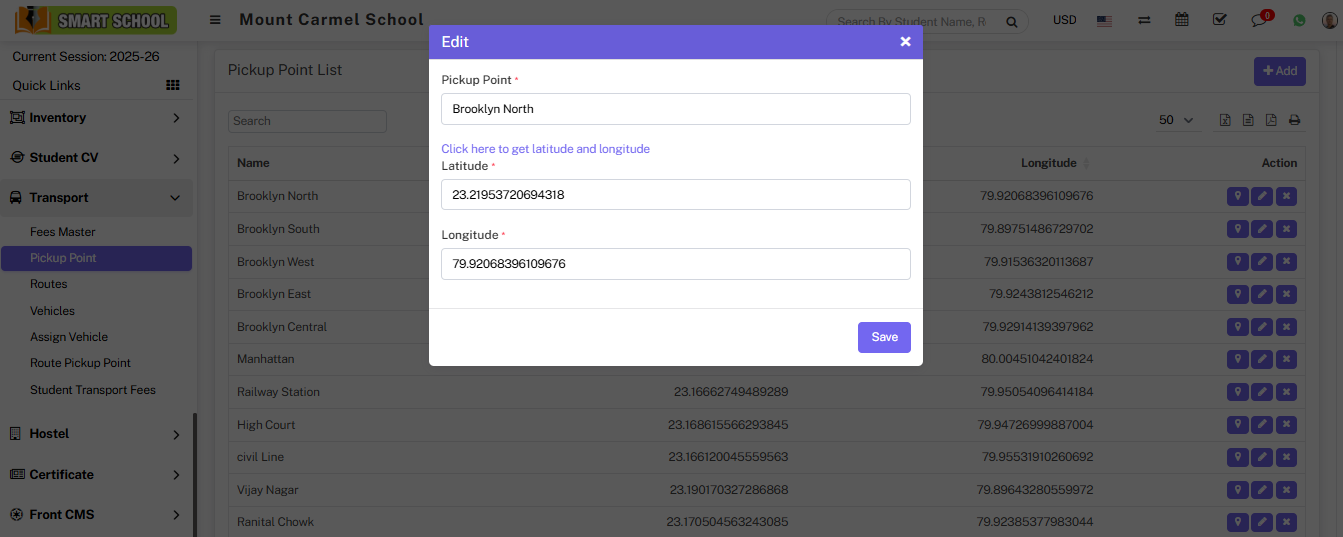The height and width of the screenshot is (537, 1343).
Task: Expand the Hostel sidebar section
Action: pos(96,434)
